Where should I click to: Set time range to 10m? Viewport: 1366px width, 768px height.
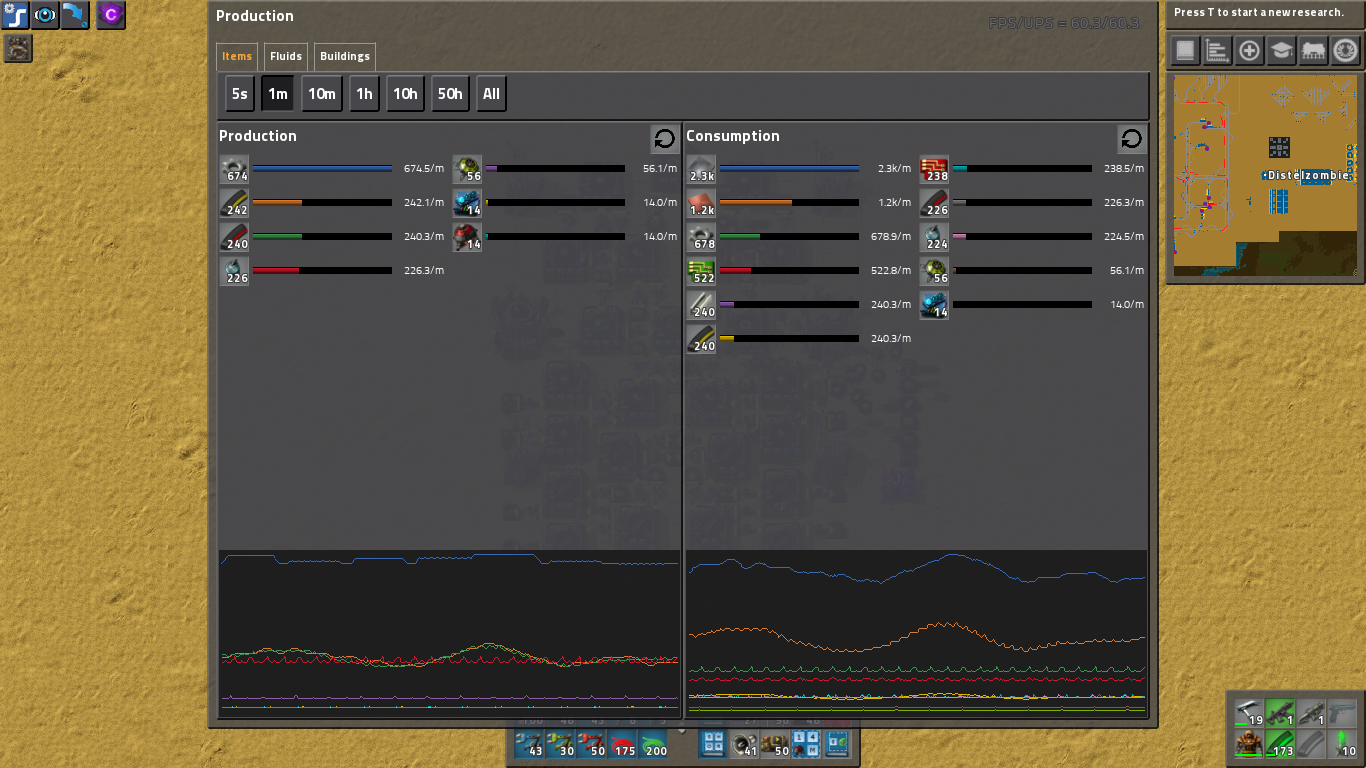(322, 94)
